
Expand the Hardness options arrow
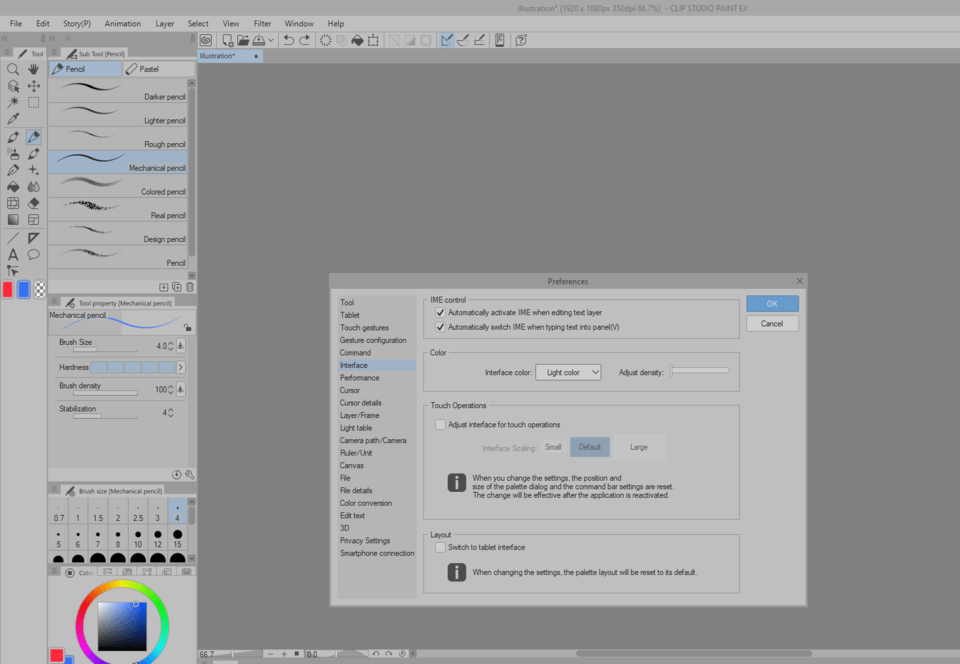[181, 367]
